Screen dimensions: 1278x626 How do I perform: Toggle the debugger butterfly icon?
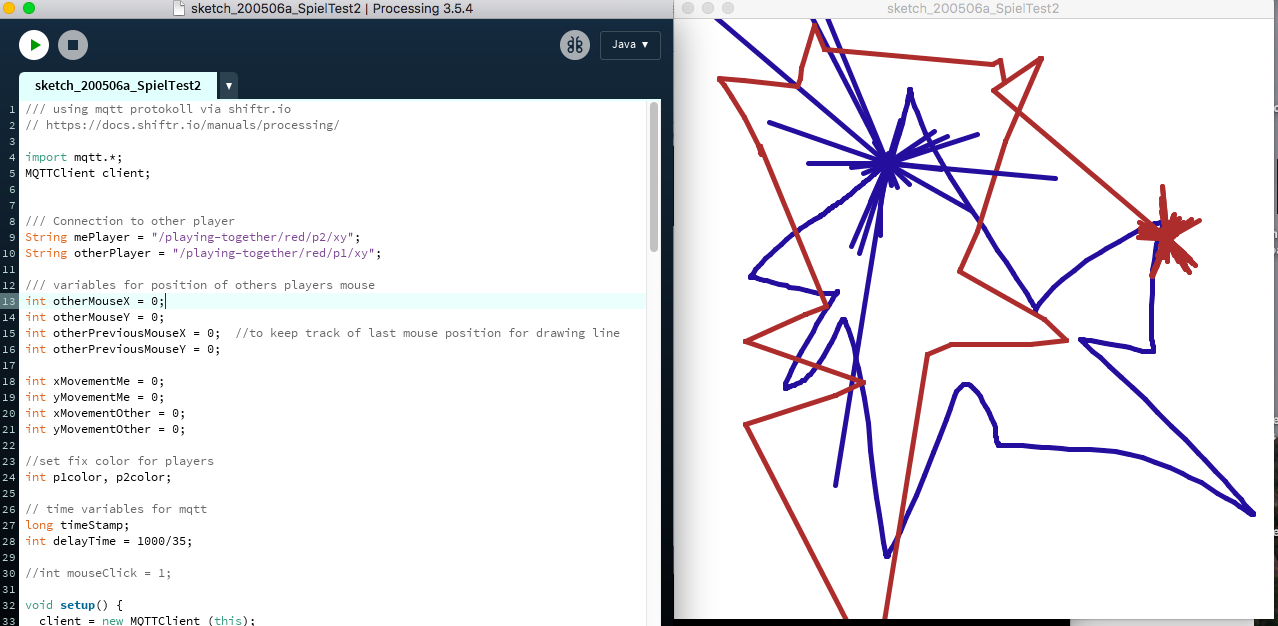[574, 45]
